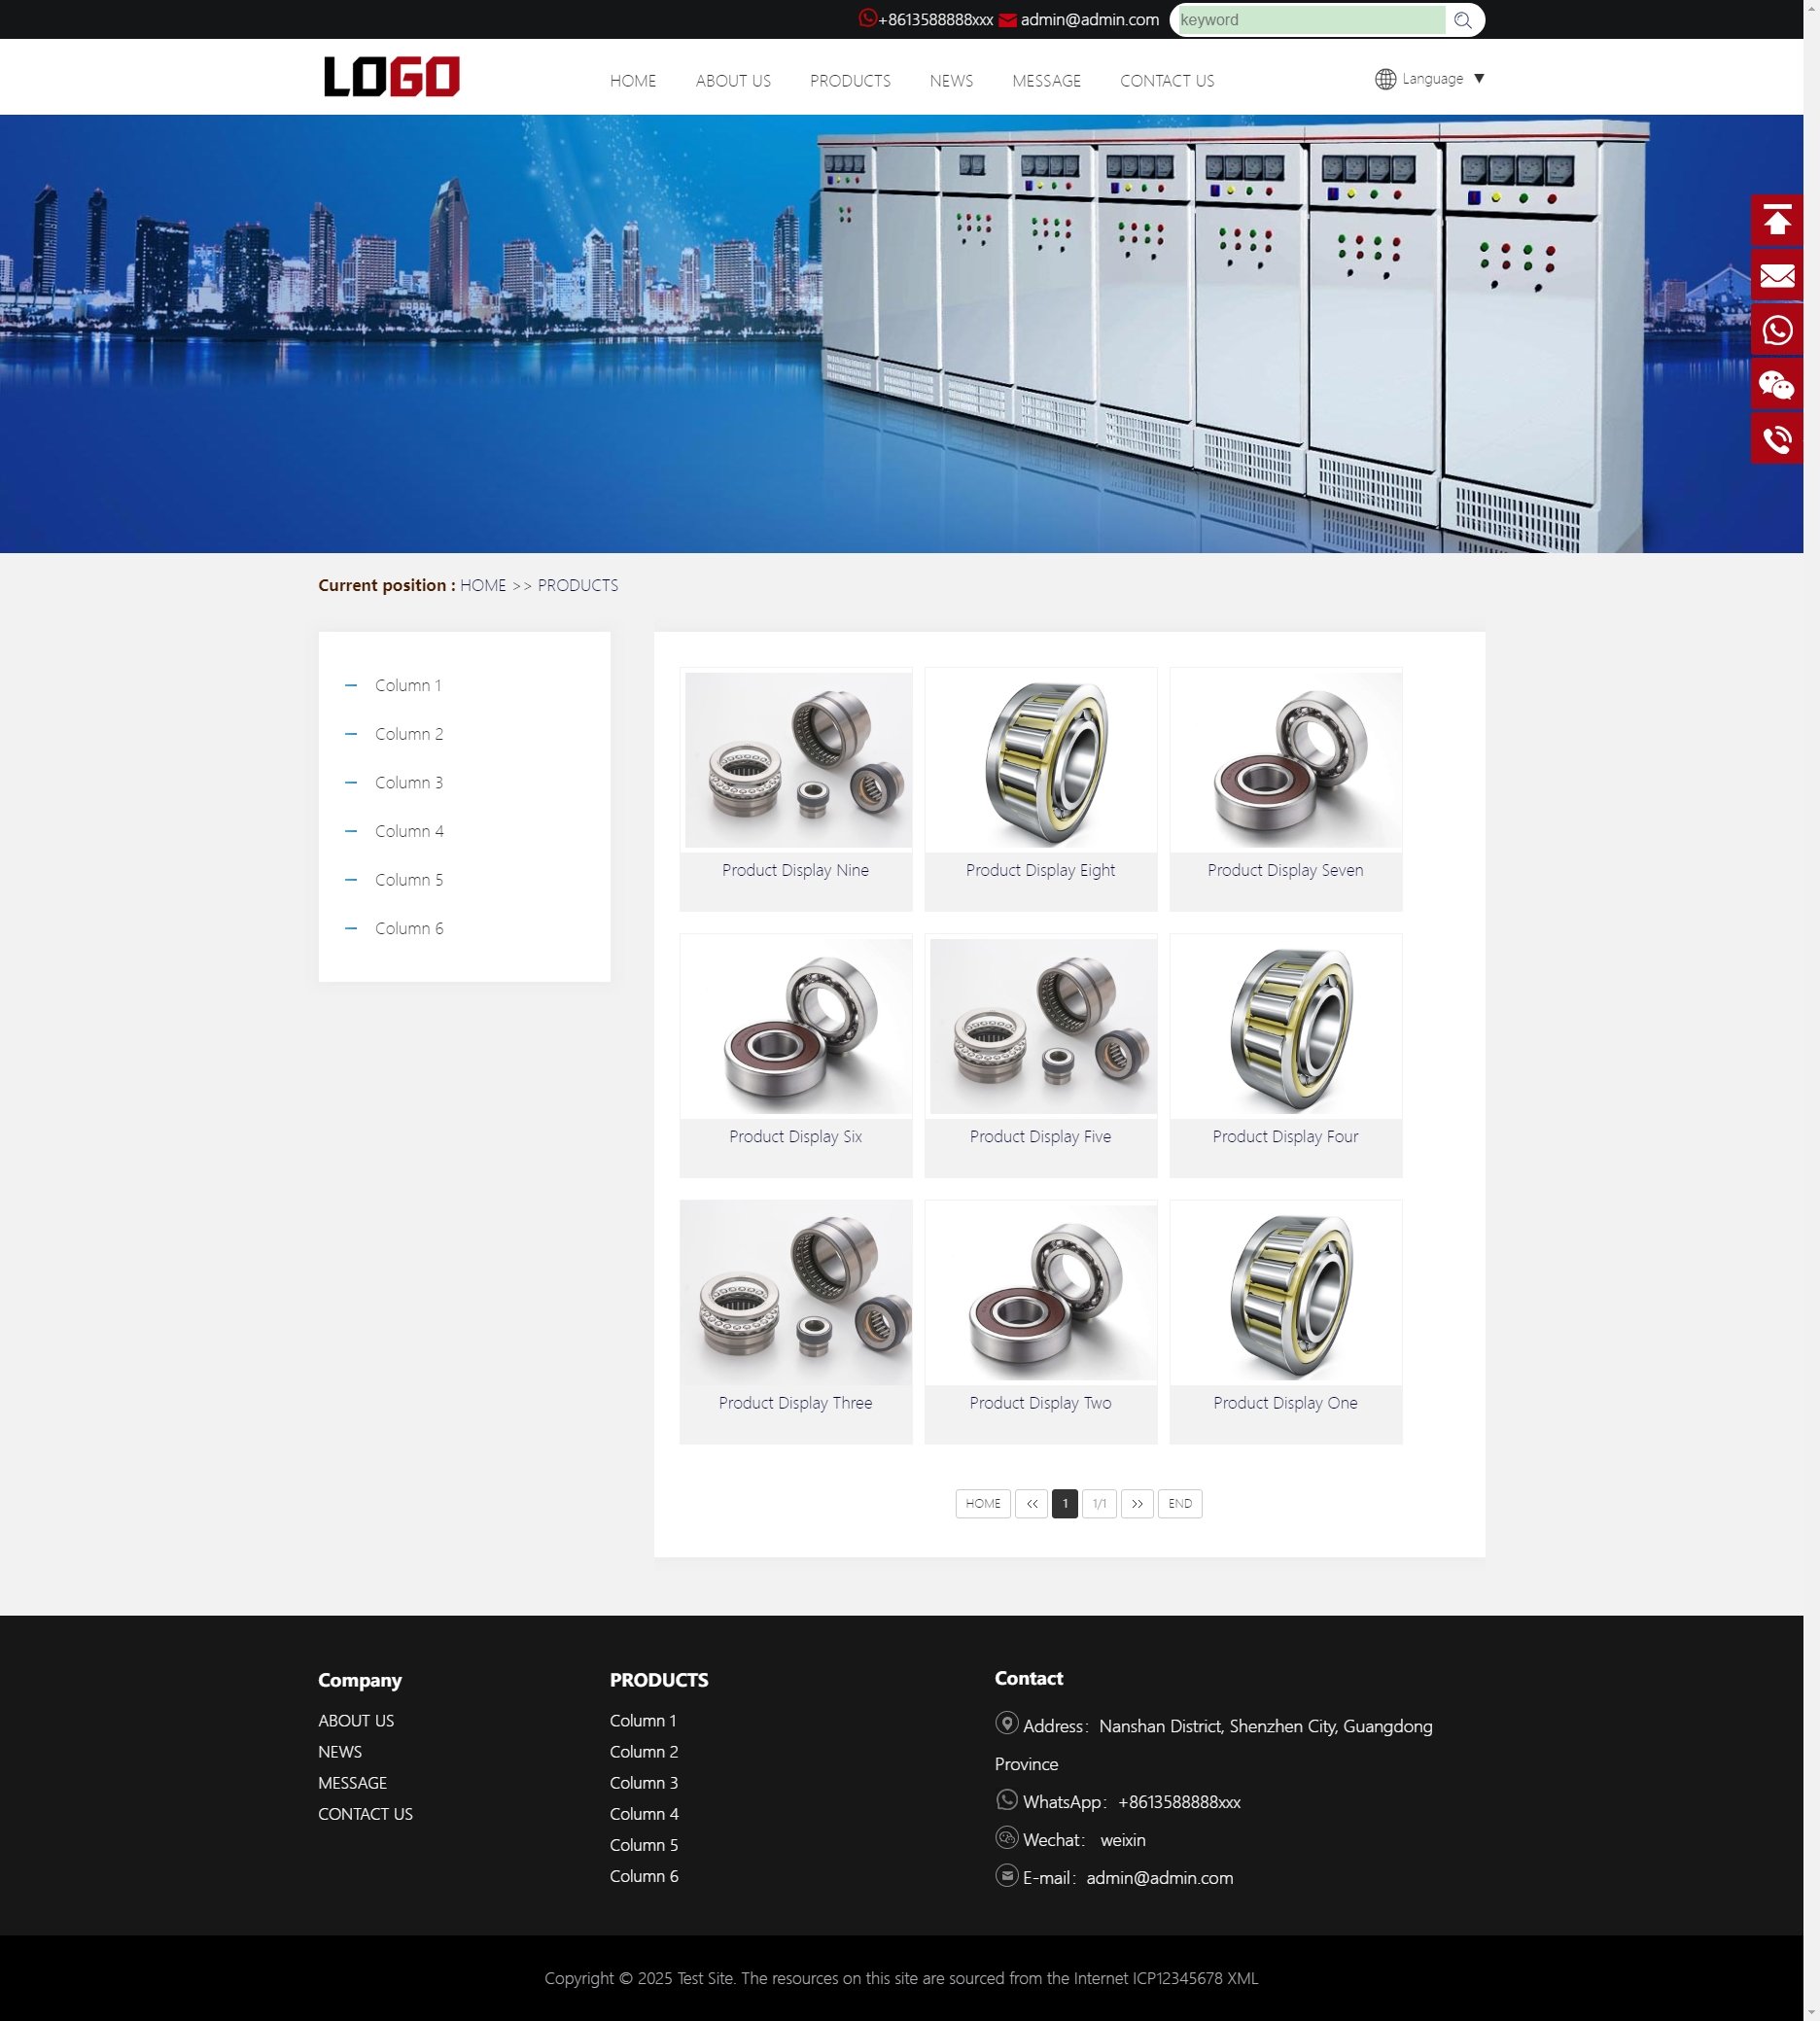
Task: Go to ABOUT US in navigation
Action: (x=732, y=81)
